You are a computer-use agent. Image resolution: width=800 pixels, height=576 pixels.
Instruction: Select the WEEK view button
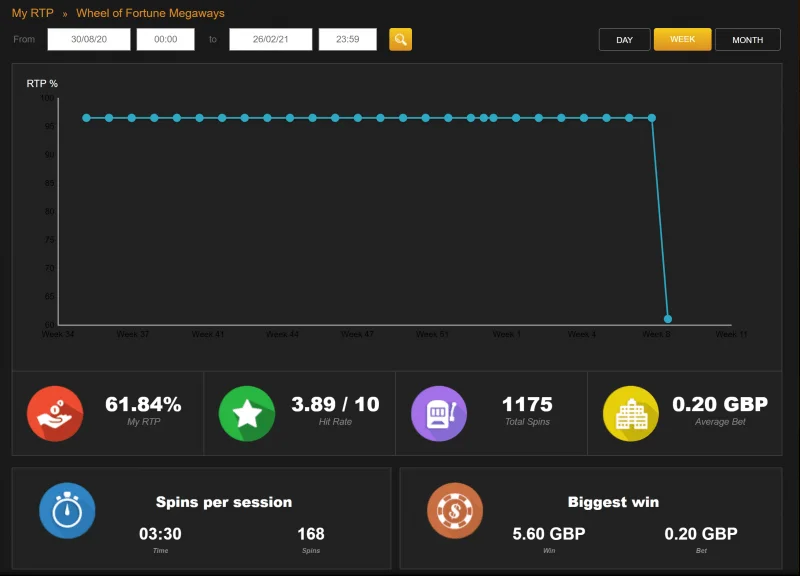click(683, 39)
